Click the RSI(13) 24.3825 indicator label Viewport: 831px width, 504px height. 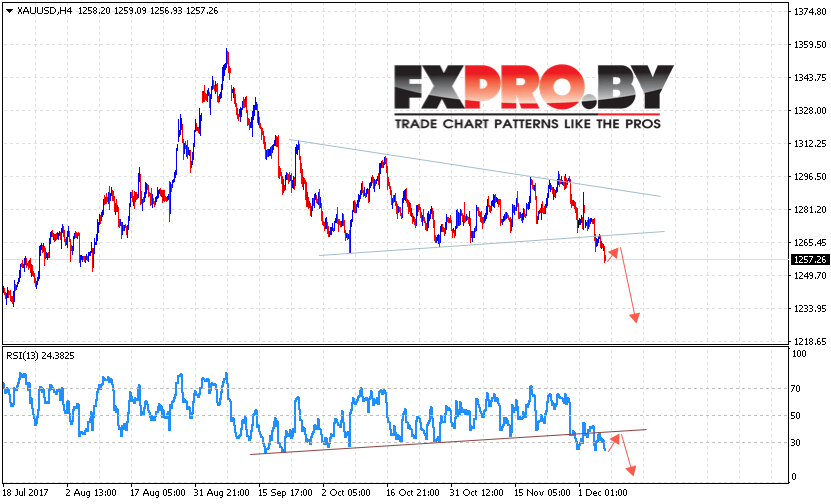[x=40, y=356]
